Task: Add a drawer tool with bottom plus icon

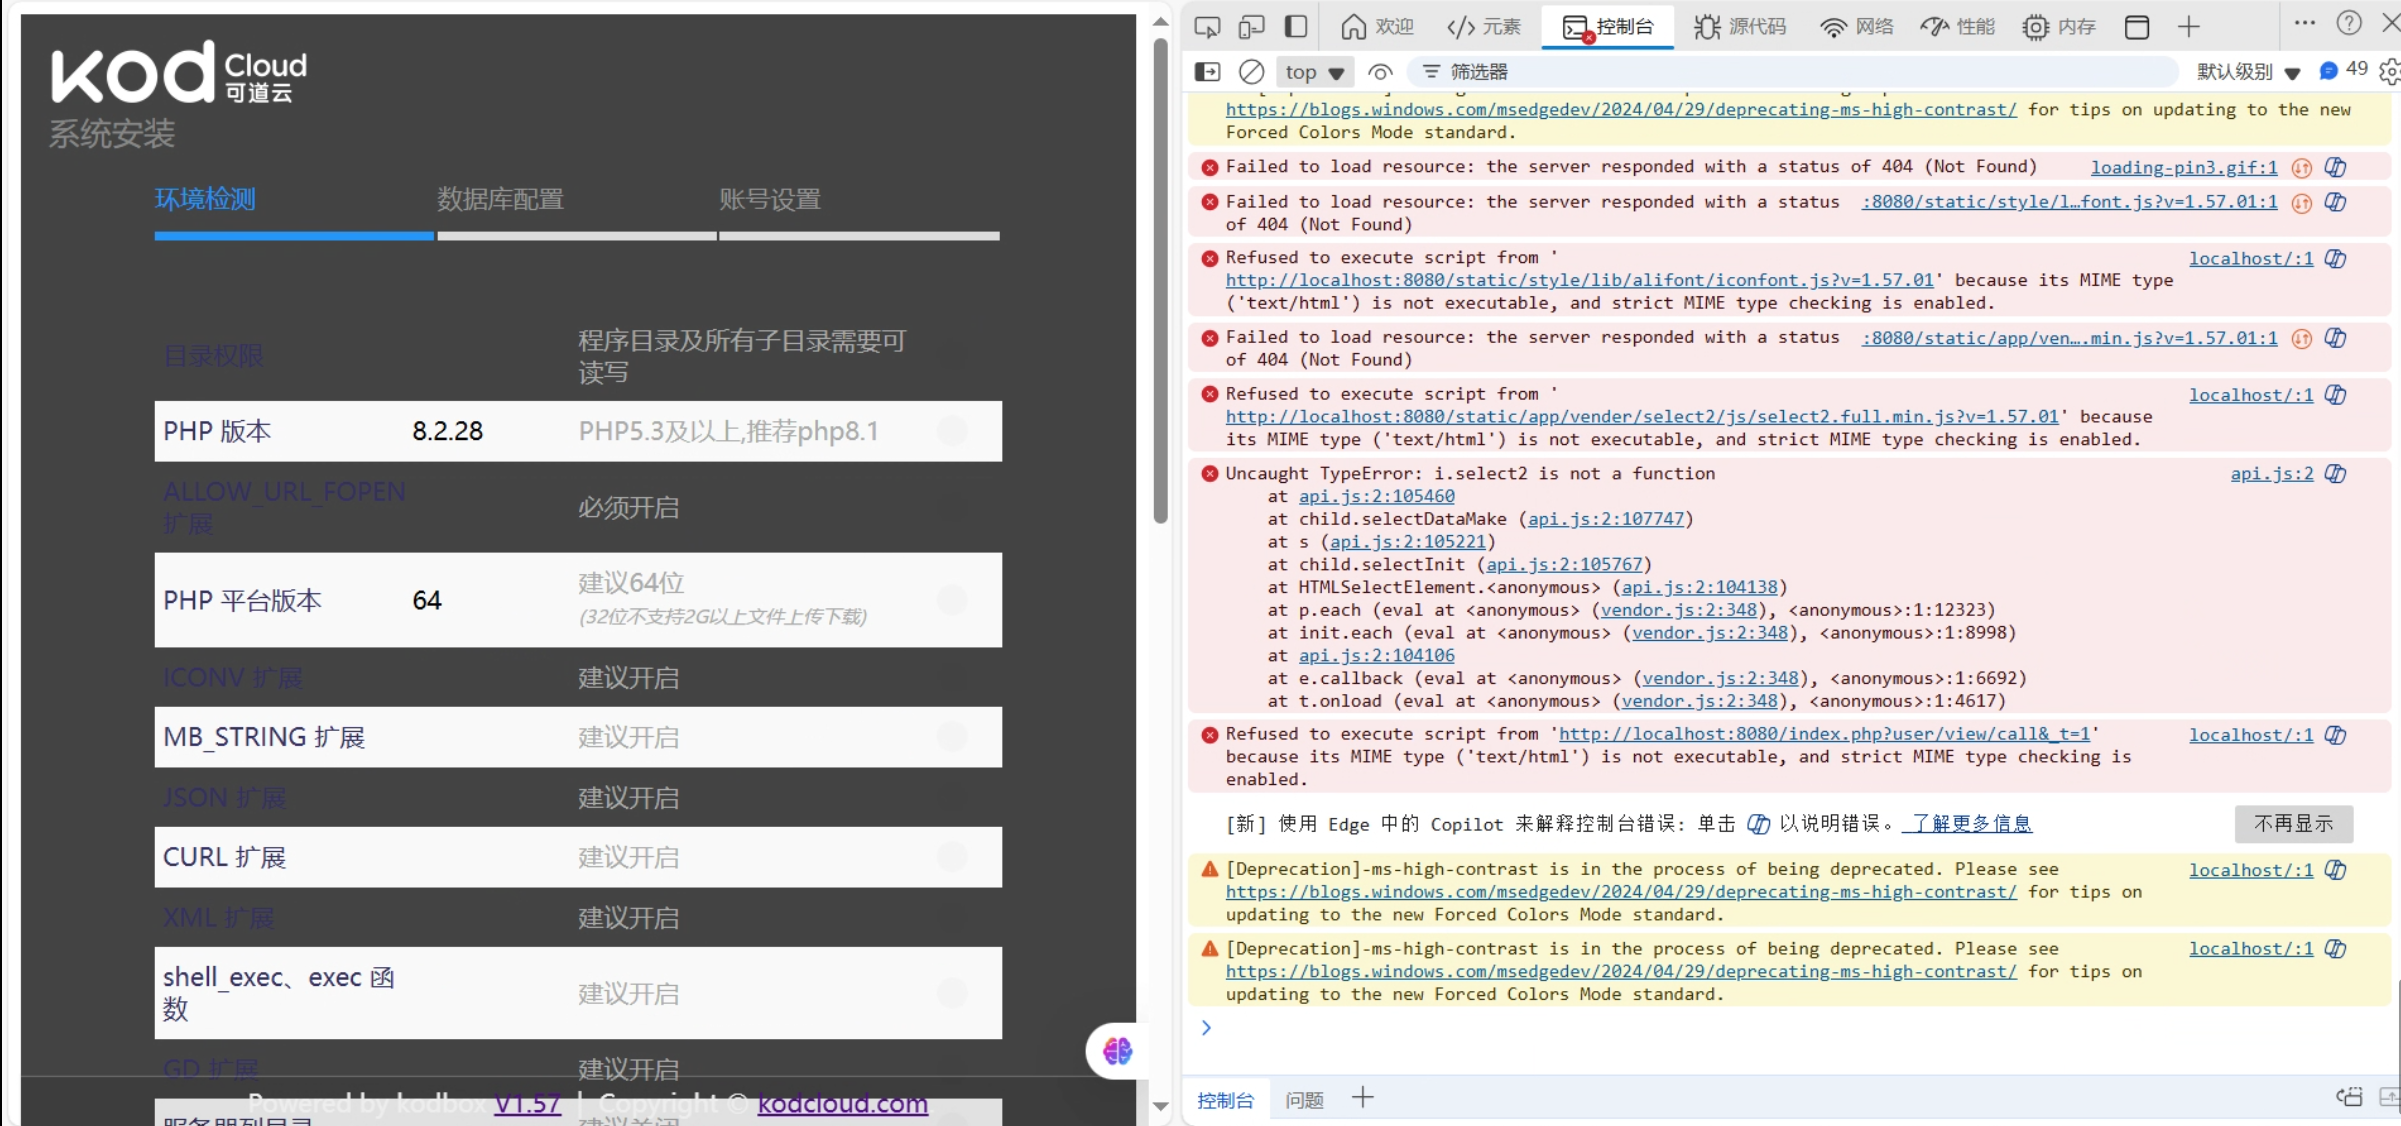Action: tap(1362, 1098)
